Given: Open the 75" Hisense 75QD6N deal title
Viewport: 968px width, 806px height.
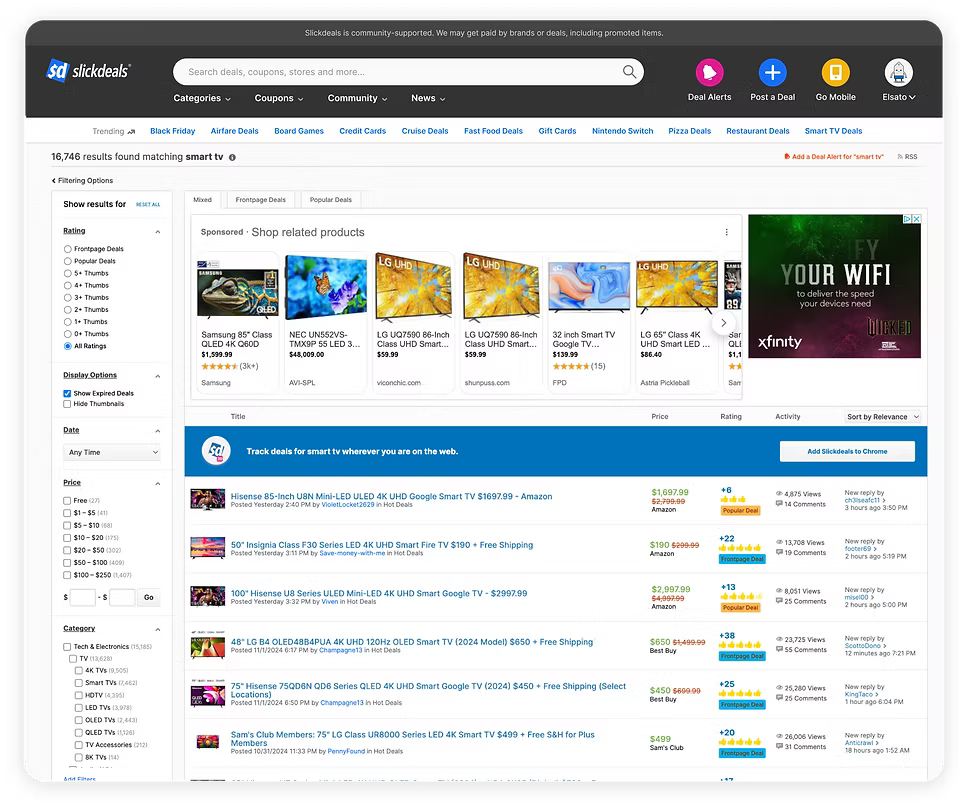Looking at the screenshot, I should click(428, 691).
